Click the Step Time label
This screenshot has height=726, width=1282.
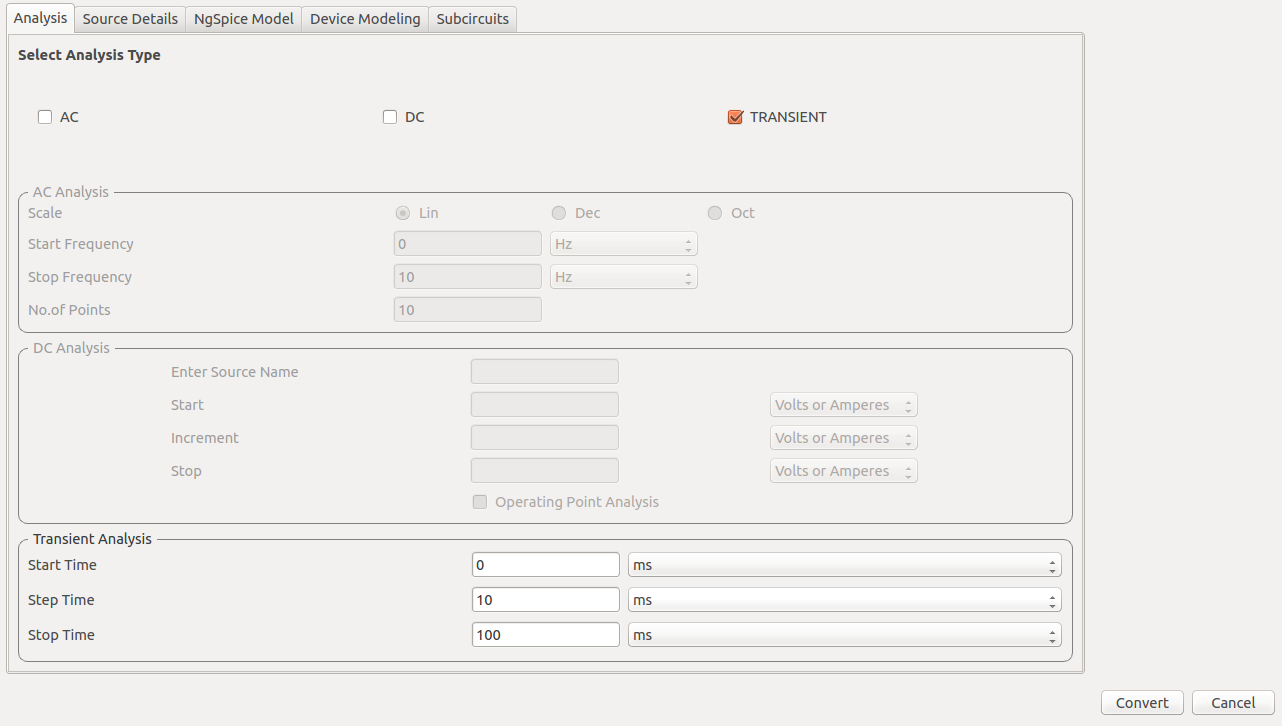[x=61, y=600]
